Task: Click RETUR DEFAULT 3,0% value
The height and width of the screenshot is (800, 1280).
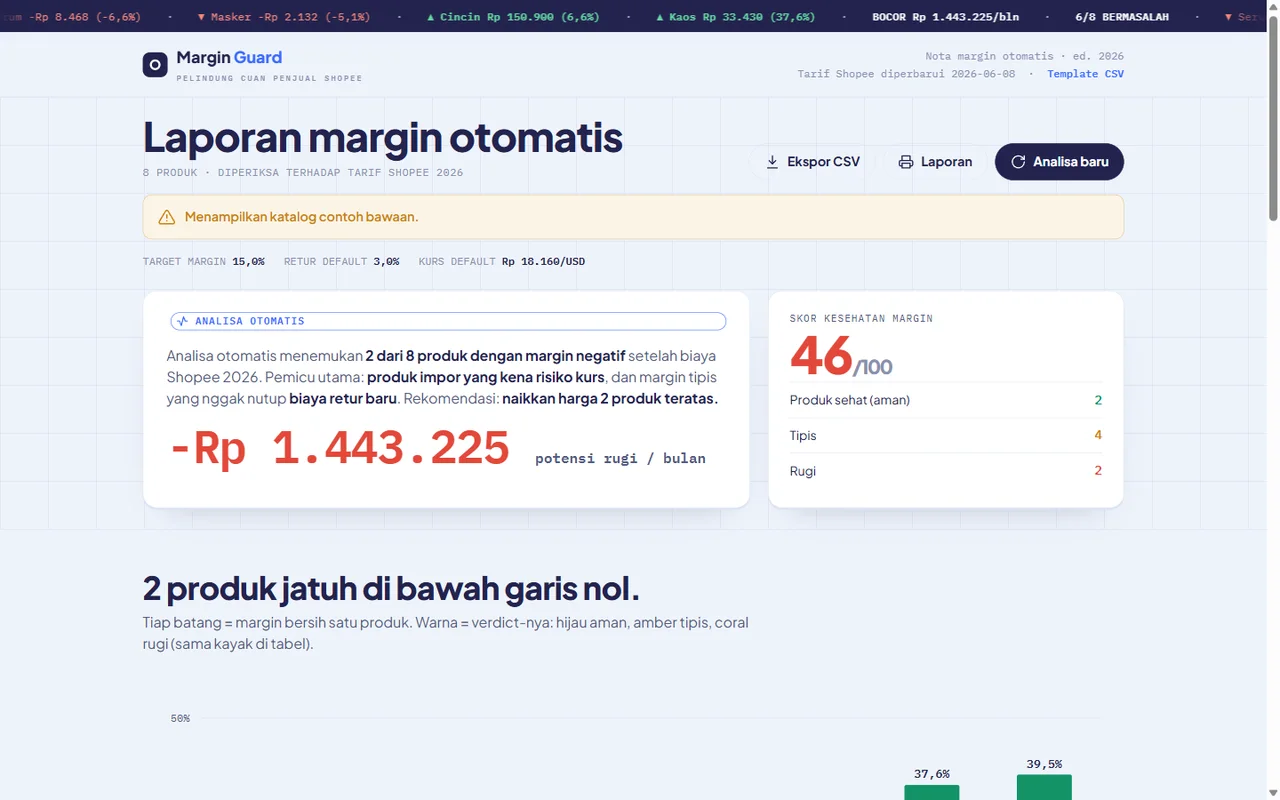Action: [x=386, y=262]
